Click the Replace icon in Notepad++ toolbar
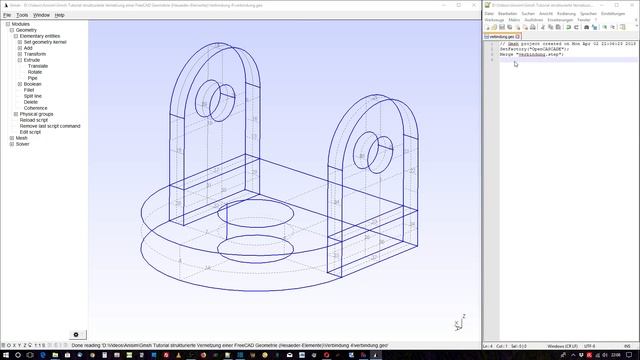The image size is (640, 360). 595,27
